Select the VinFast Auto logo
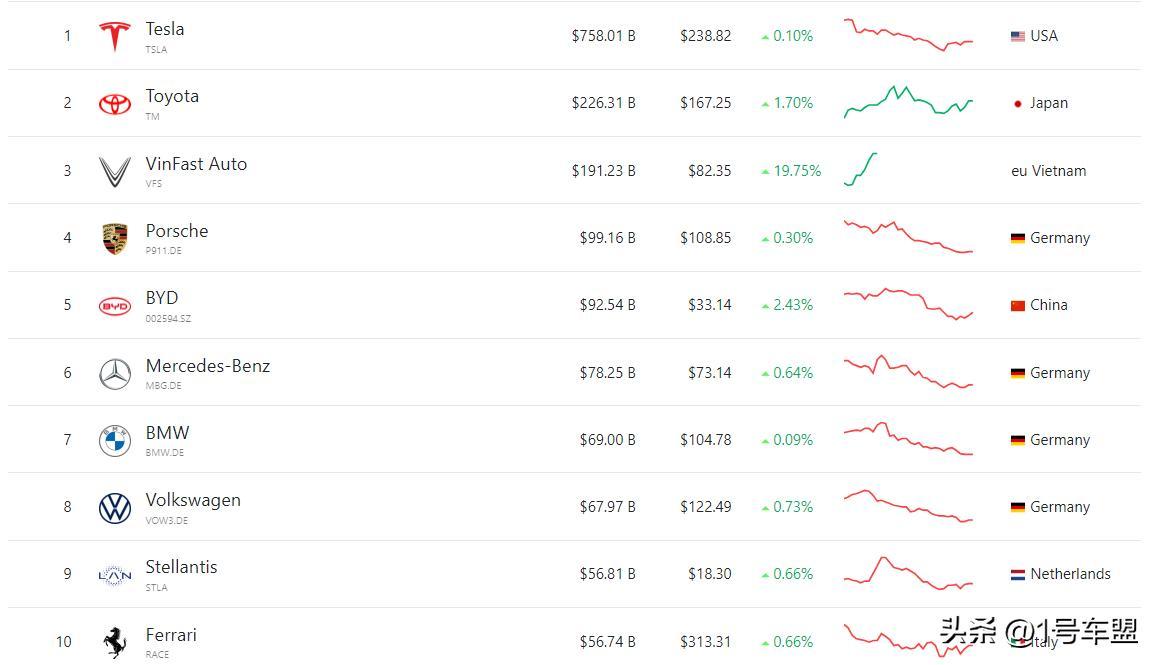Viewport: 1158px width, 665px height. point(114,171)
